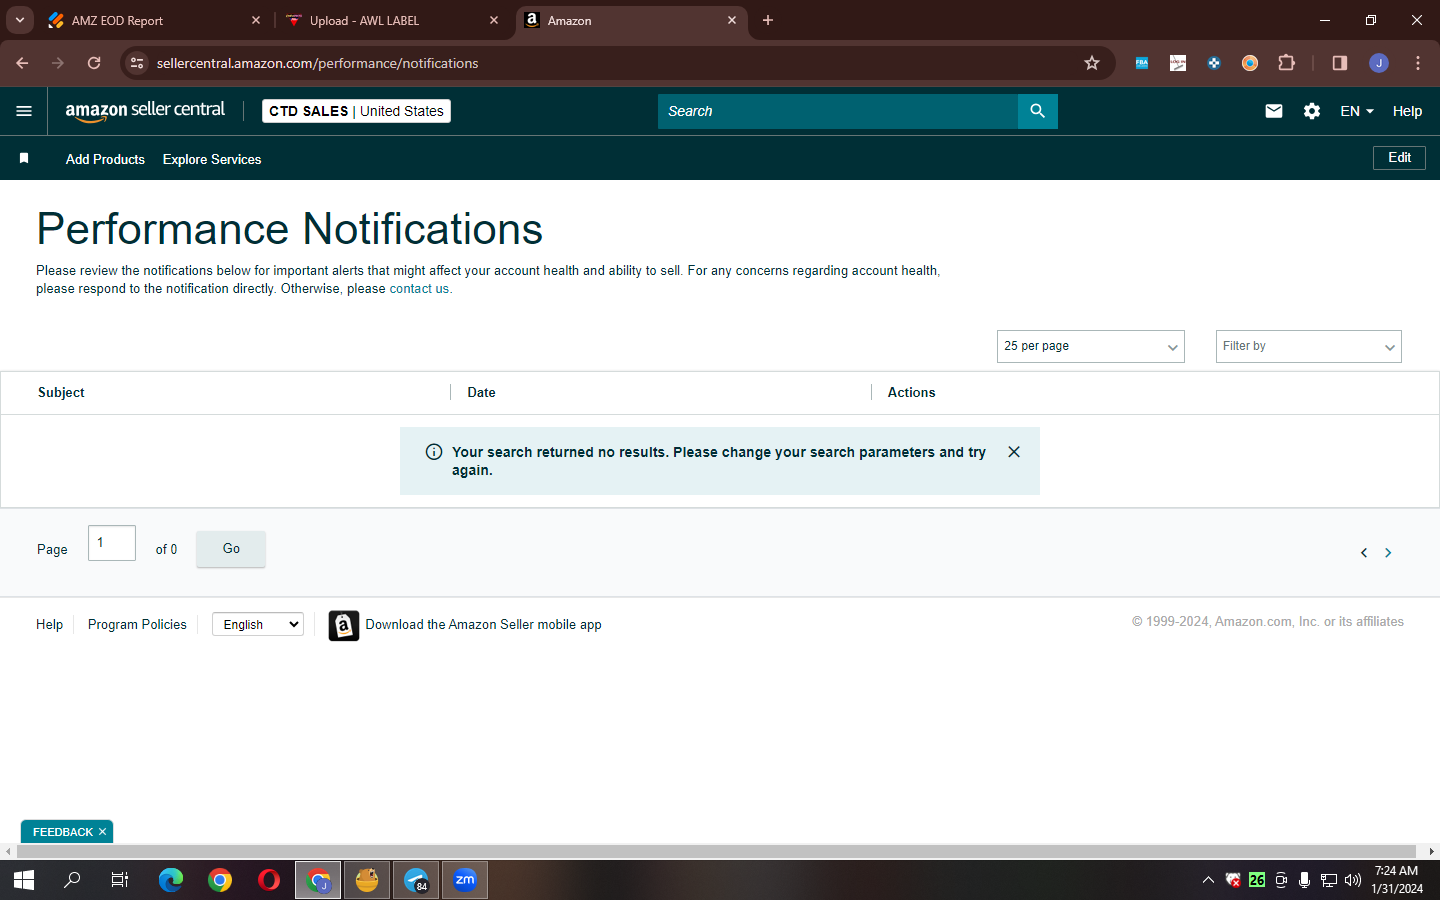
Task: Open the Filter by dropdown
Action: pos(1308,346)
